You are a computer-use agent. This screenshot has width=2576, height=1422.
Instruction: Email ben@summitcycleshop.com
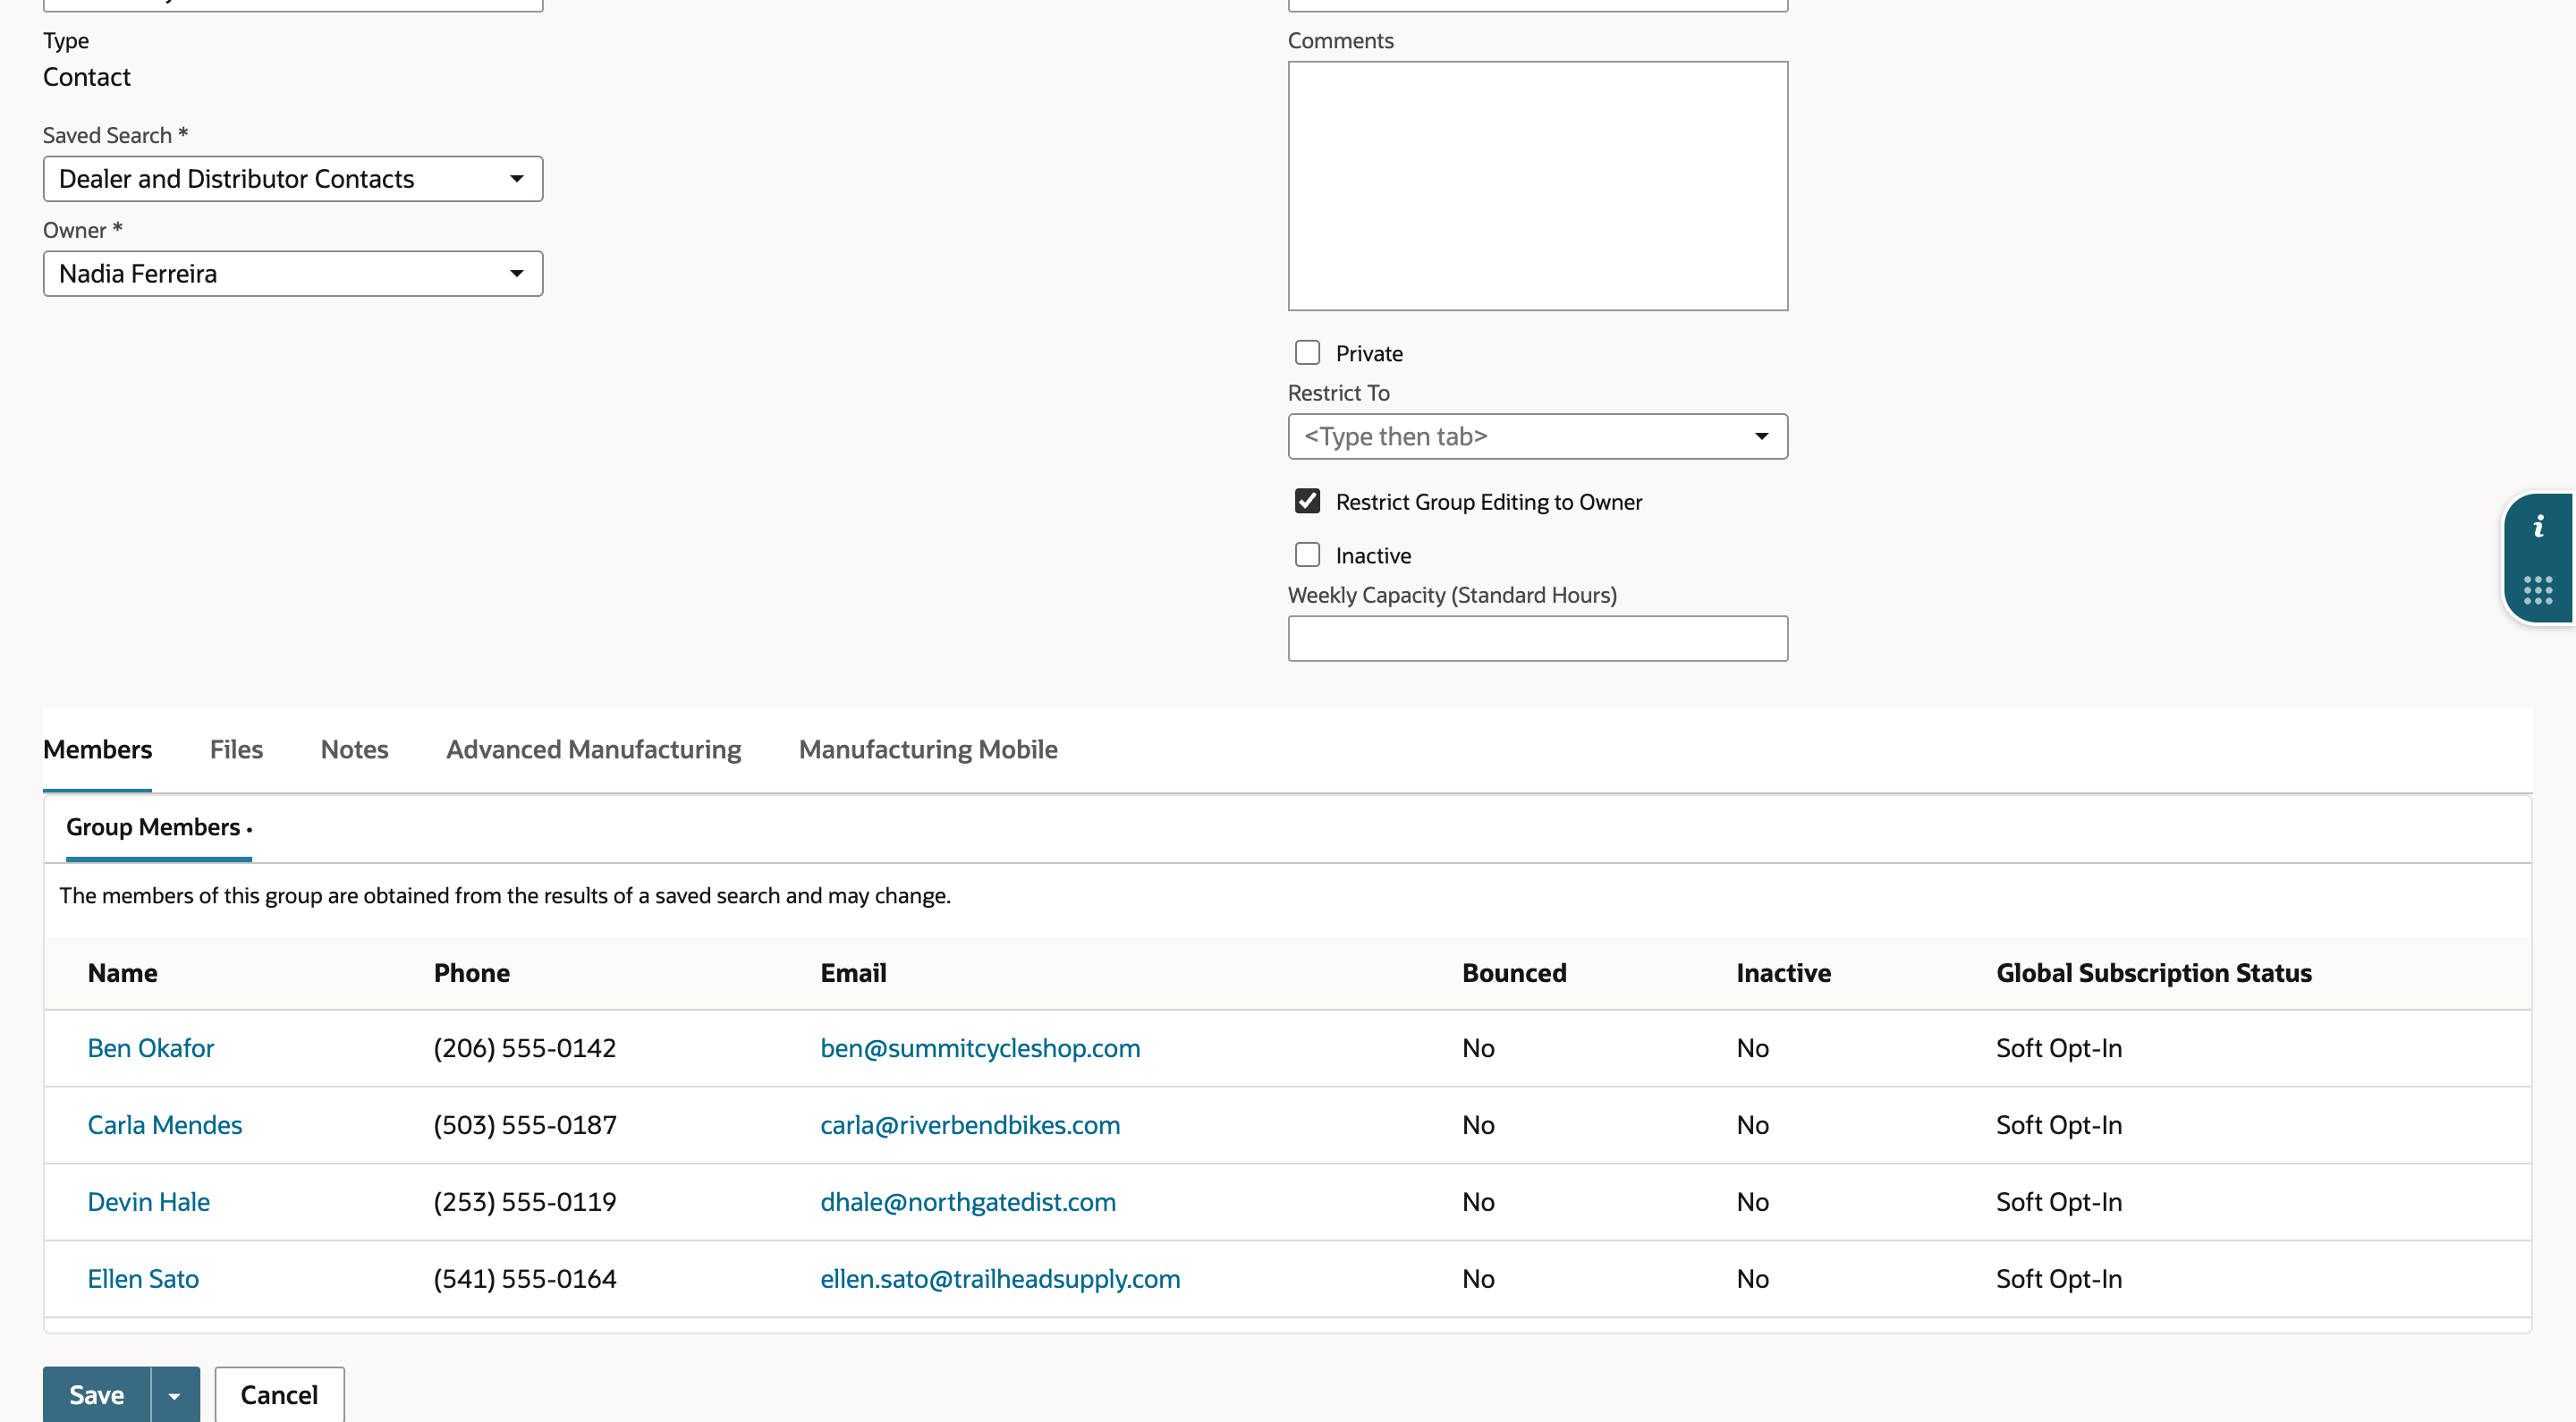(980, 1048)
